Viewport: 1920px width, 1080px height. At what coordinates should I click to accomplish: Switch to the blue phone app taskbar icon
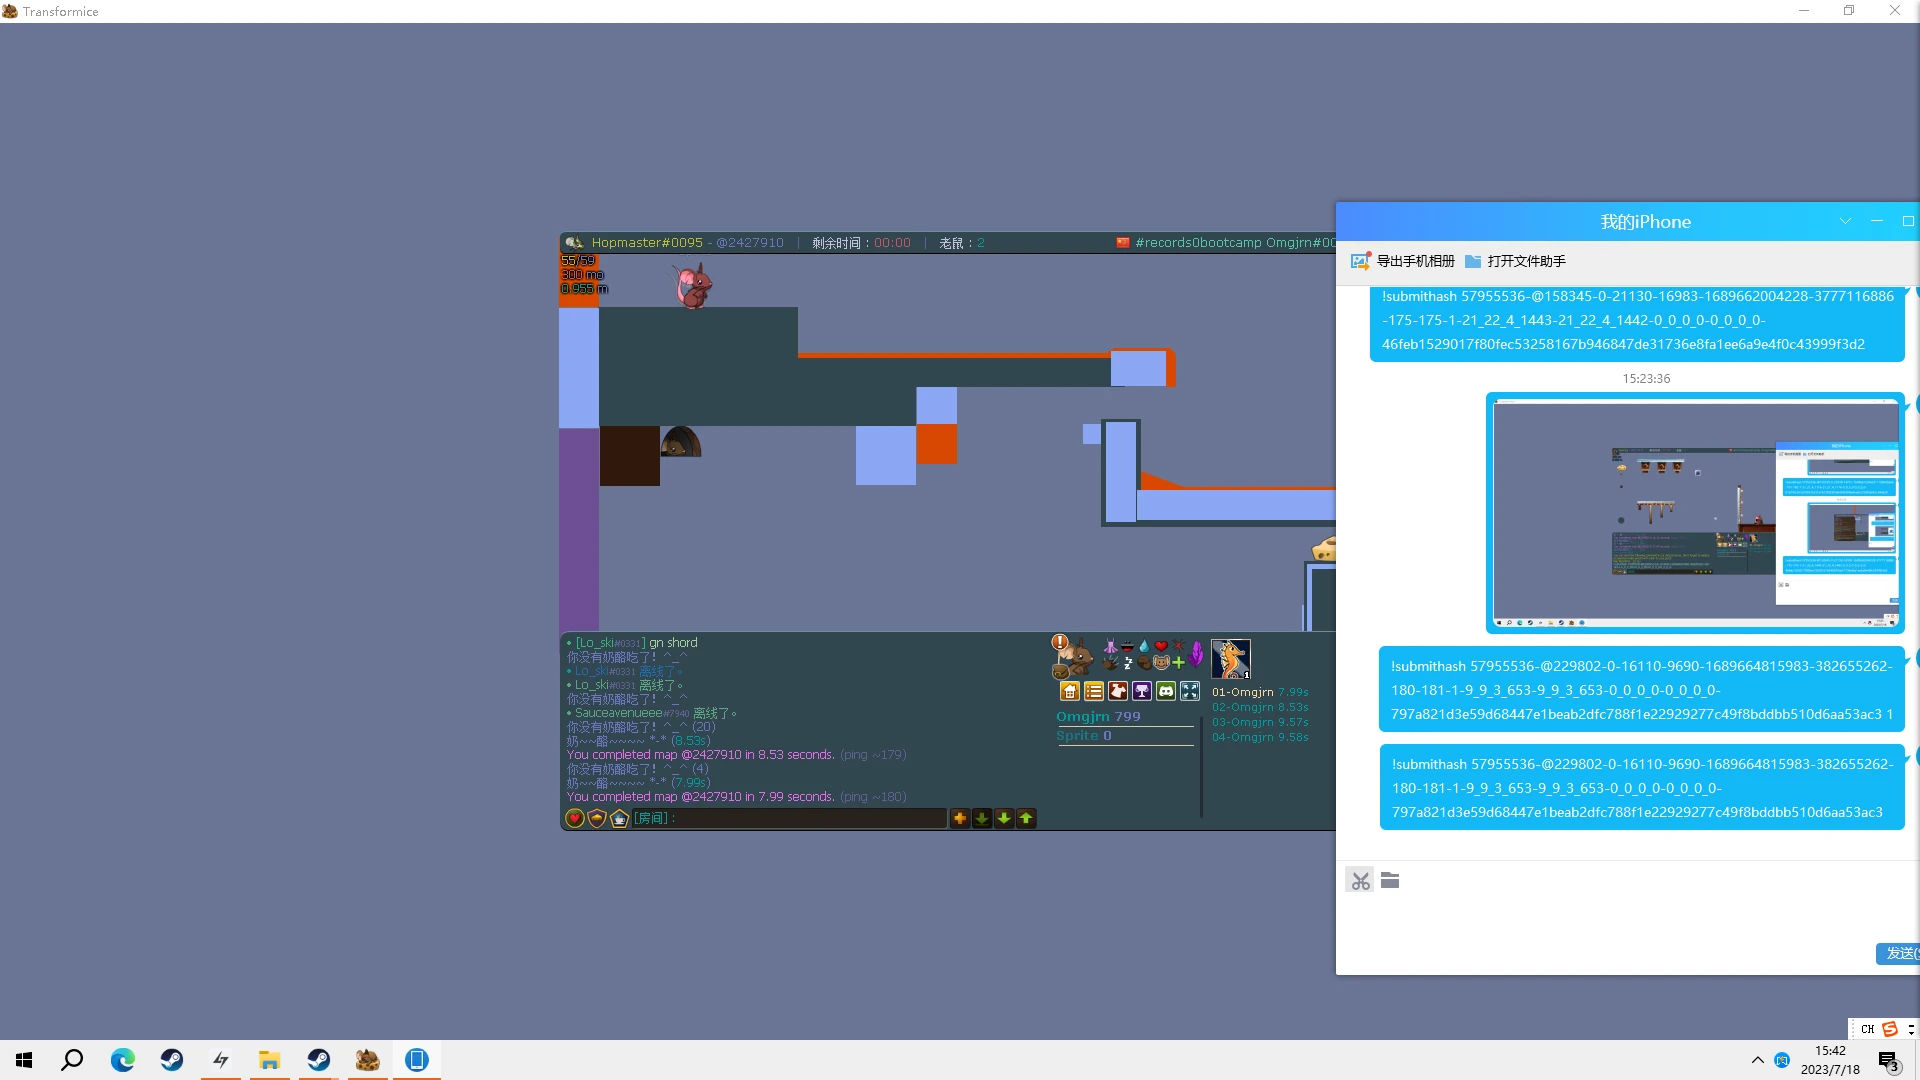[x=417, y=1060]
